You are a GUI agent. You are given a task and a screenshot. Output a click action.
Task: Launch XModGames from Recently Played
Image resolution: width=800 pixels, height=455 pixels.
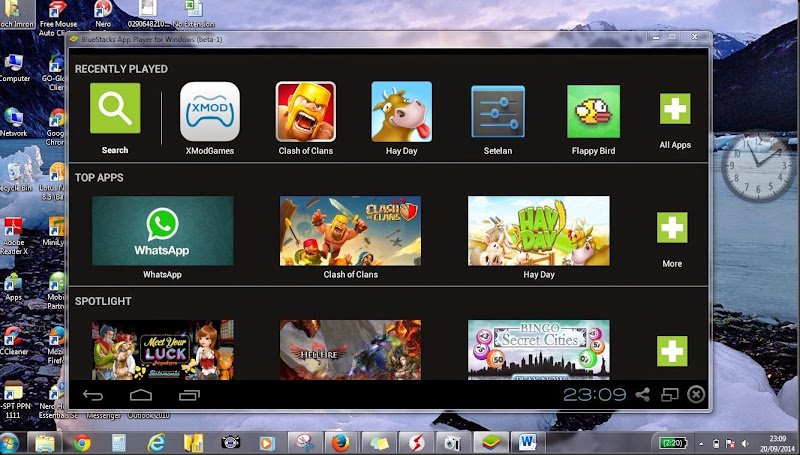(210, 112)
